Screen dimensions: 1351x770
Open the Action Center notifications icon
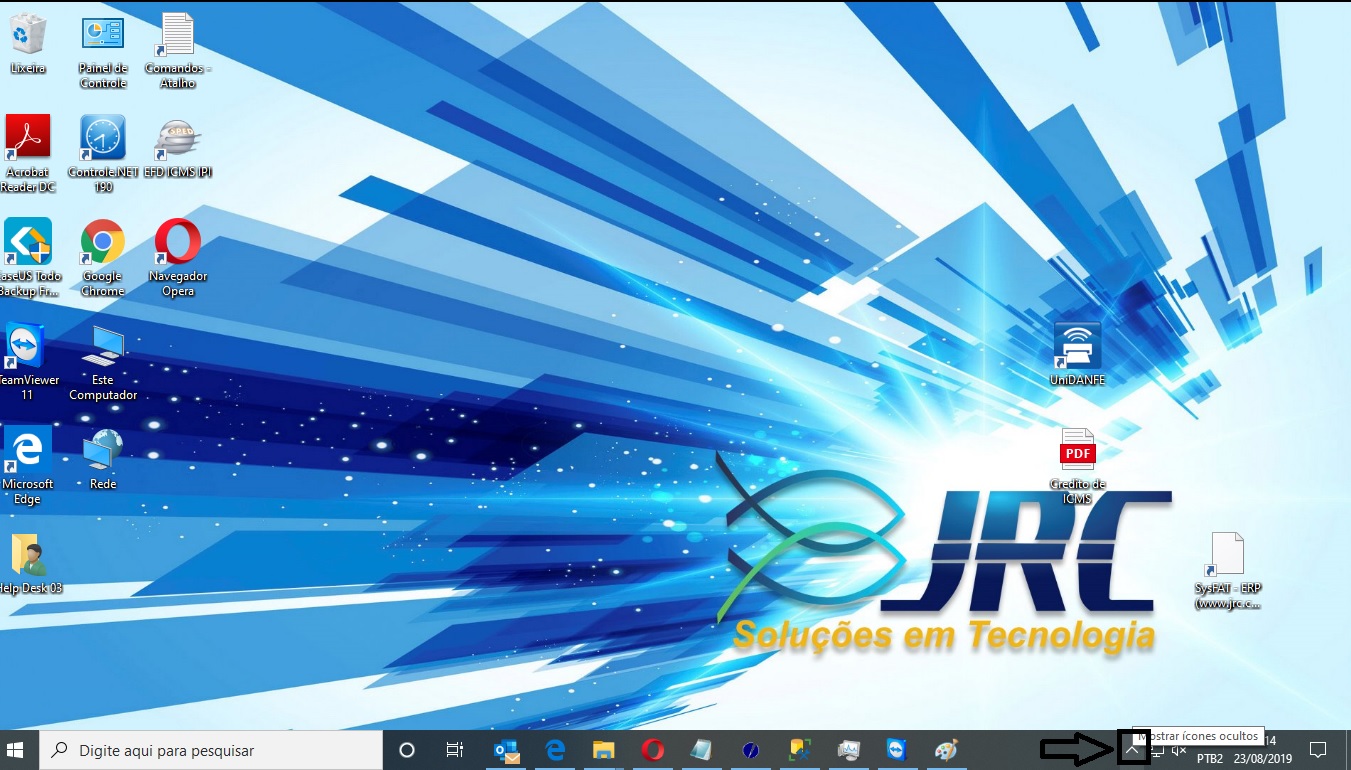[x=1318, y=750]
